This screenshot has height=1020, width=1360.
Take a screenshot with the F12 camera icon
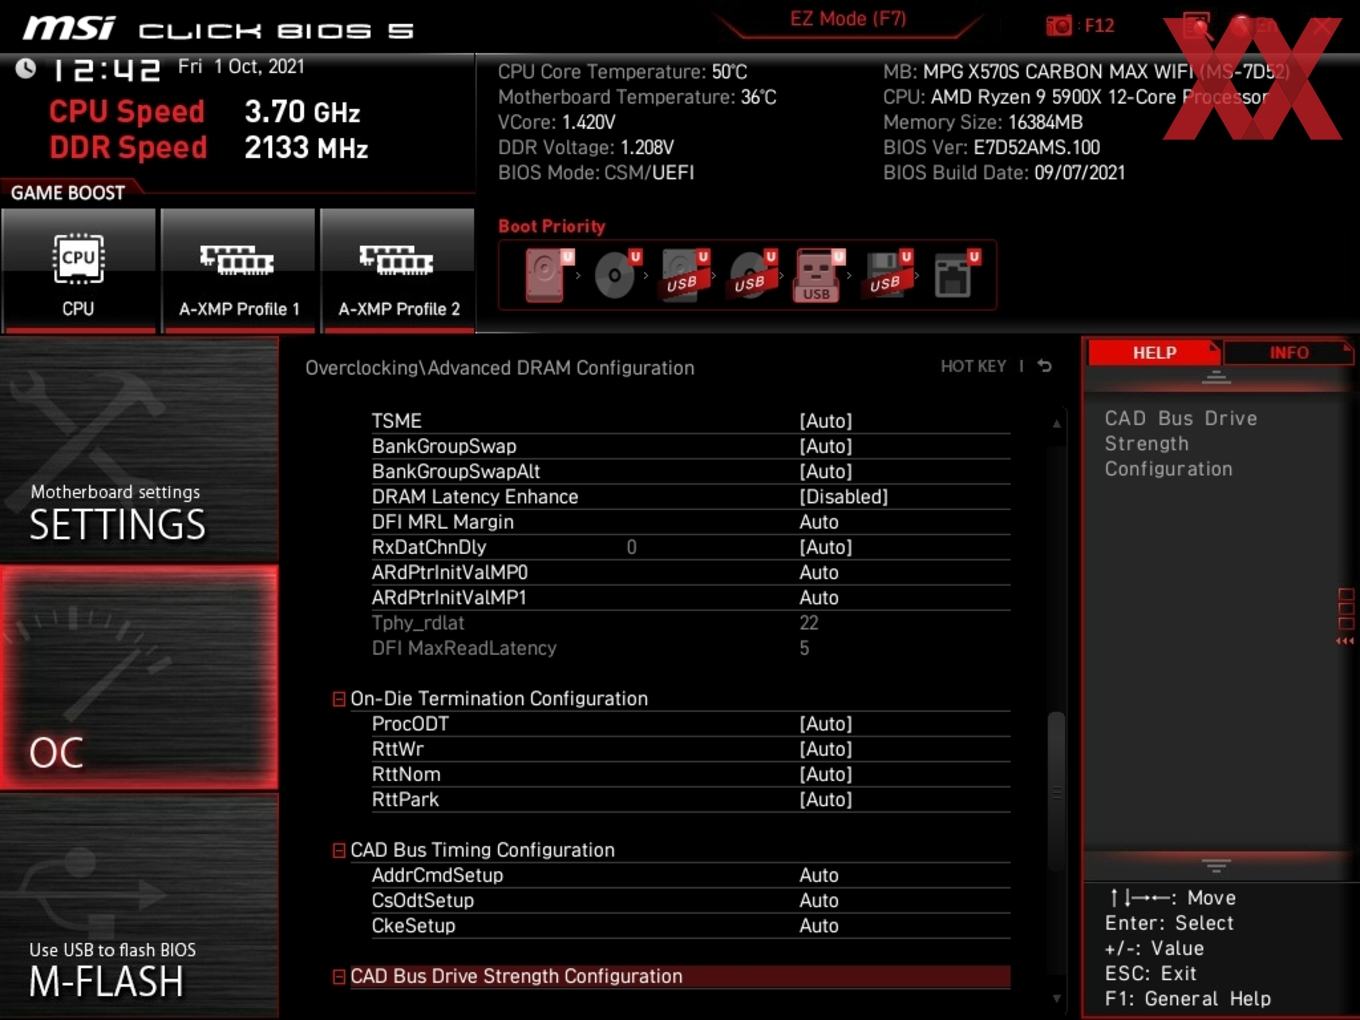pyautogui.click(x=1059, y=25)
